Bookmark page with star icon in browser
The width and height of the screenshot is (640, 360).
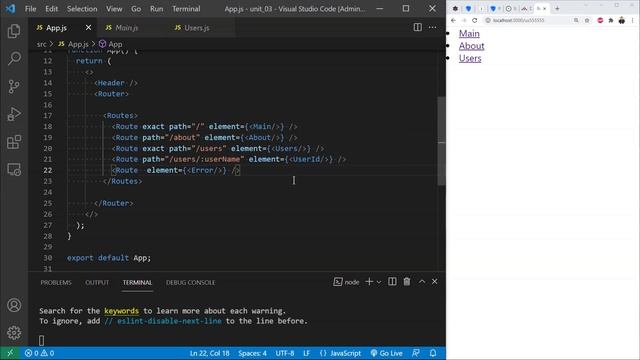587,20
